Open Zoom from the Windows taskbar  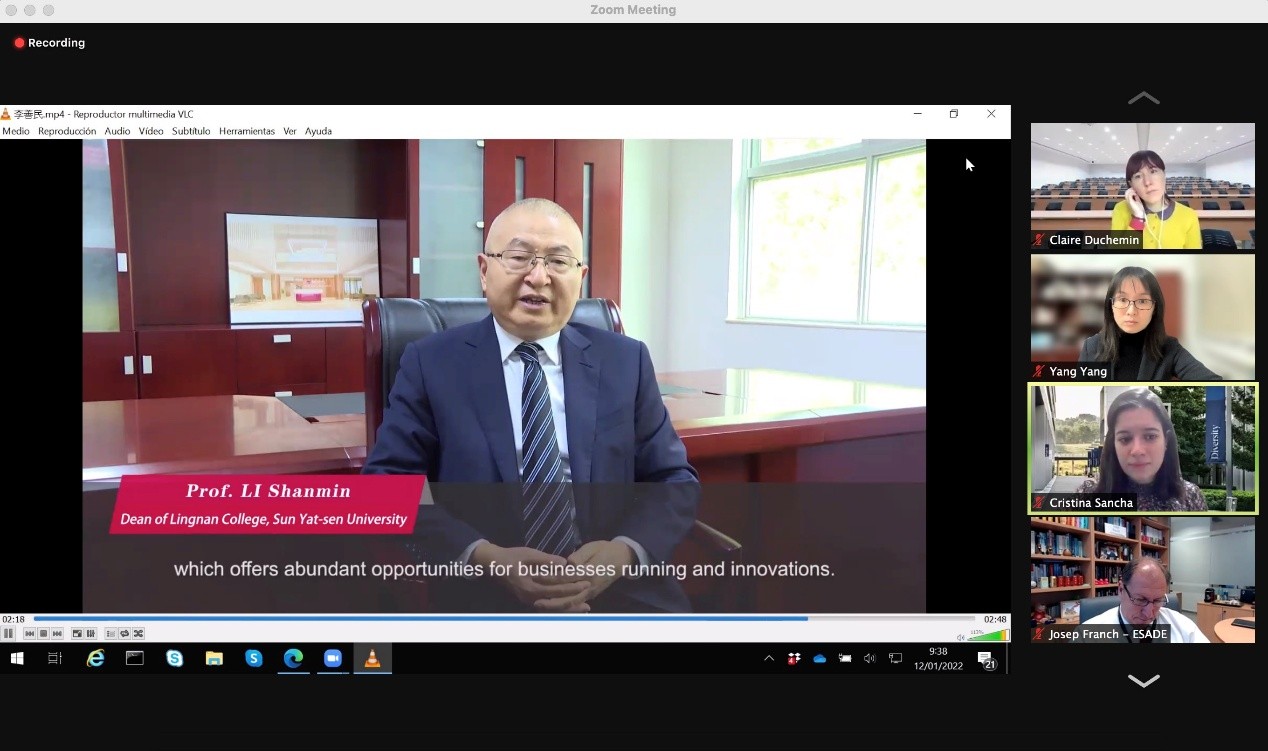(x=333, y=658)
